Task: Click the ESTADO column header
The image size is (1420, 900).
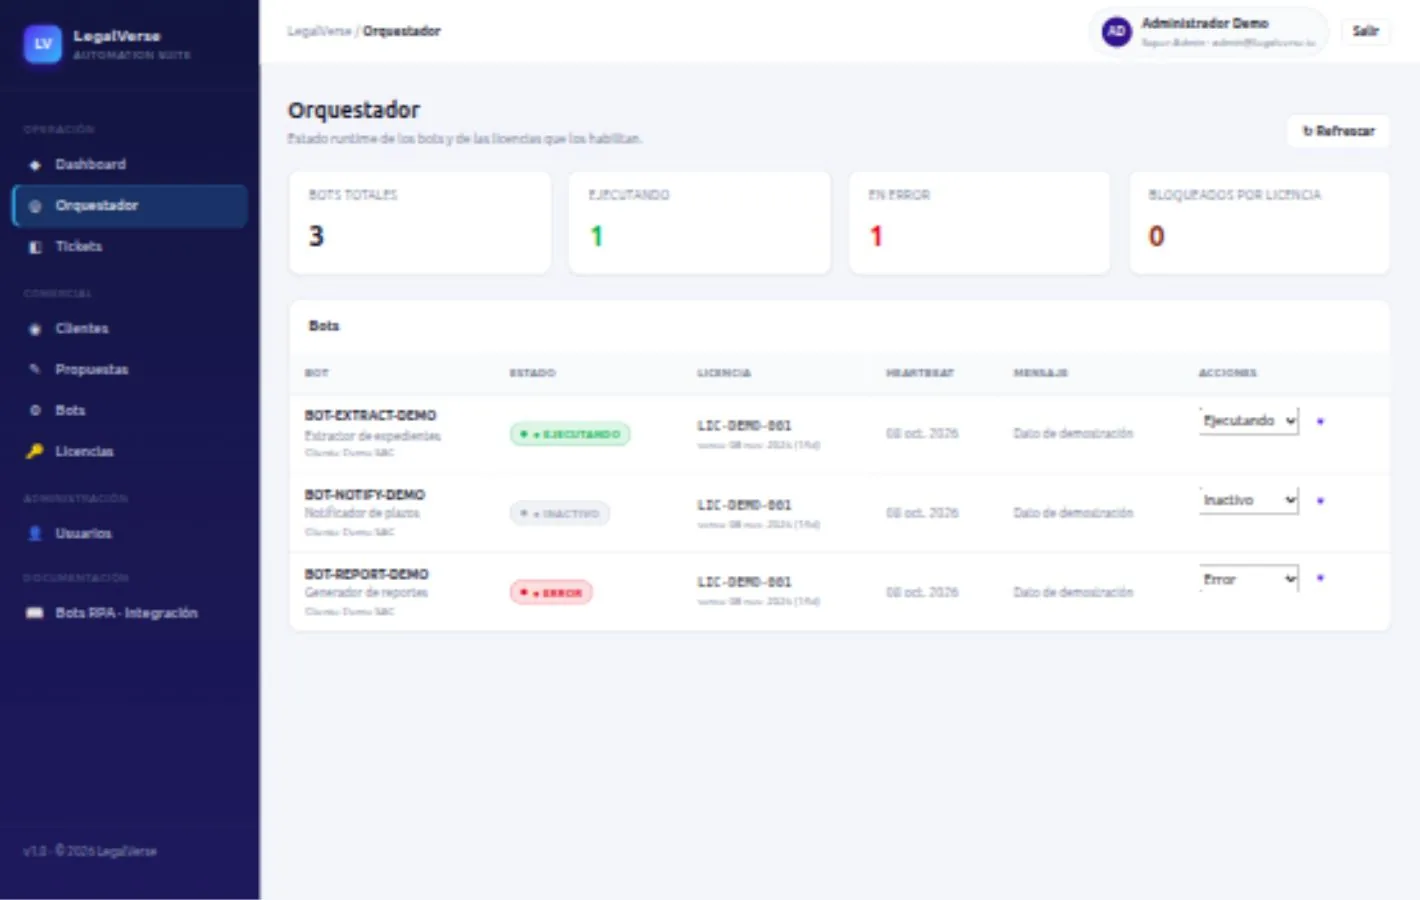Action: coord(532,373)
